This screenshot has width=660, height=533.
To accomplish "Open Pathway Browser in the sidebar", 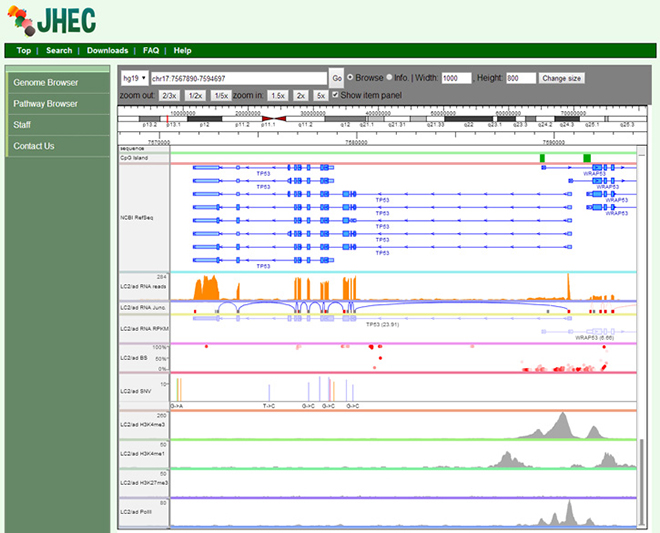I will (45, 103).
